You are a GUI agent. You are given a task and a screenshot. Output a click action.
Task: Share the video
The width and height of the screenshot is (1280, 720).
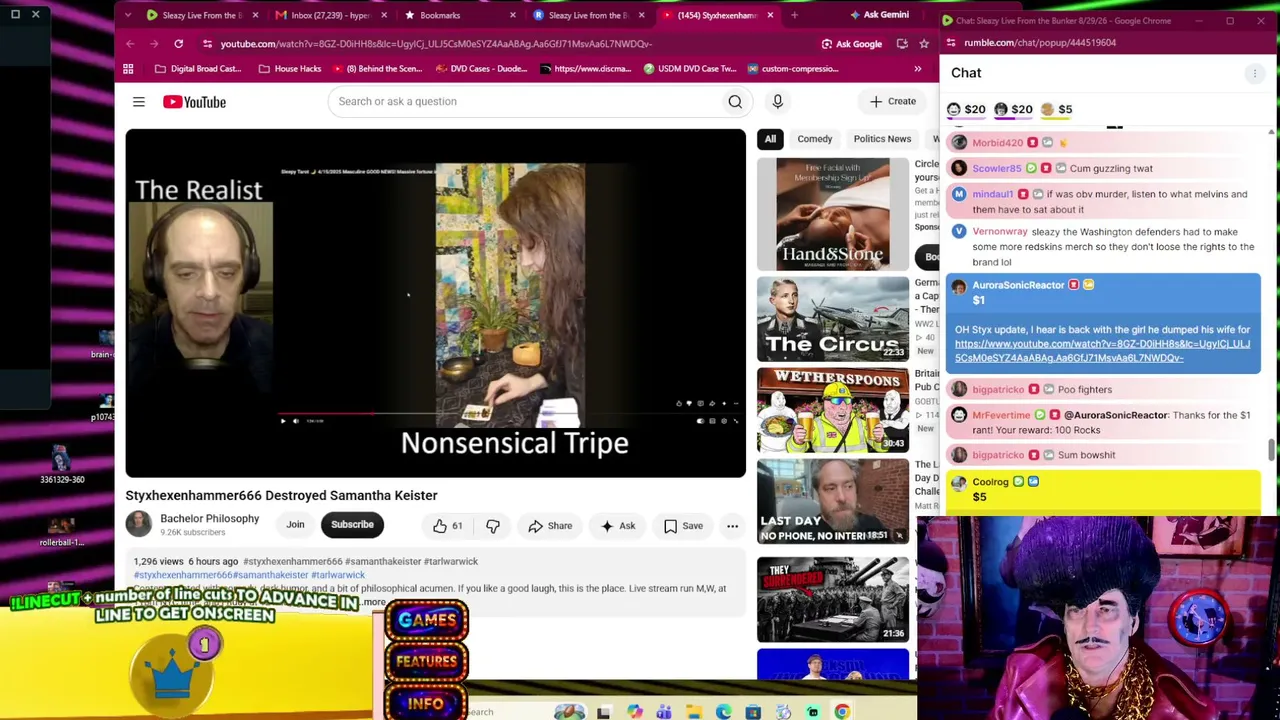[x=550, y=526]
